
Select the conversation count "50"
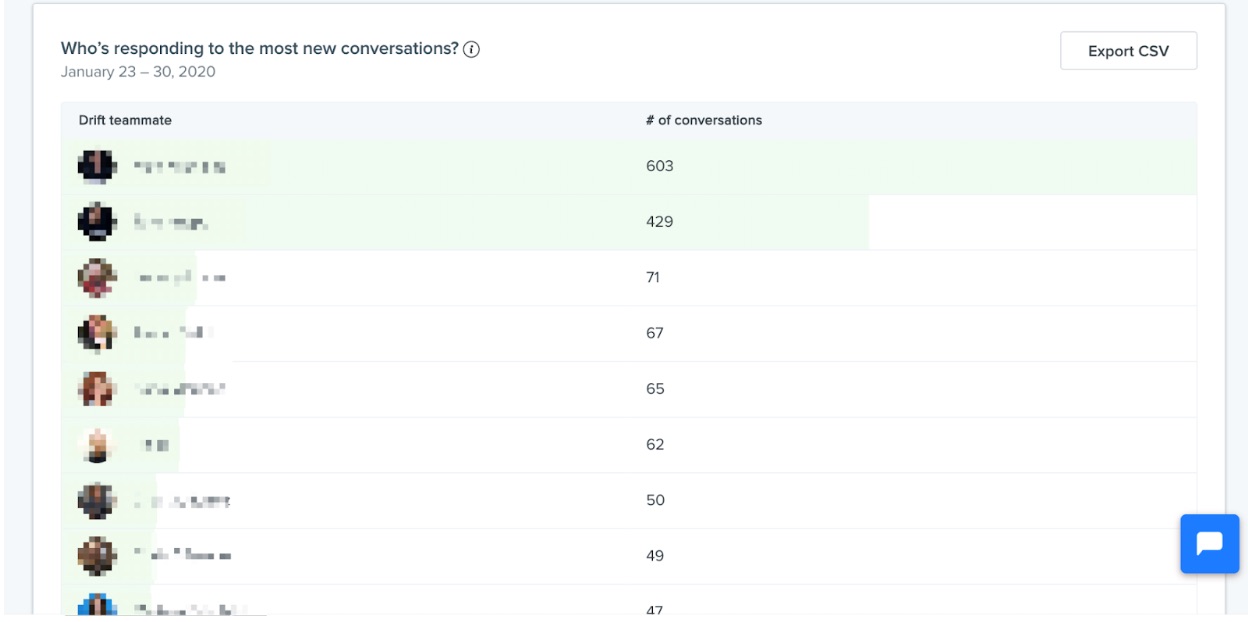pos(655,500)
